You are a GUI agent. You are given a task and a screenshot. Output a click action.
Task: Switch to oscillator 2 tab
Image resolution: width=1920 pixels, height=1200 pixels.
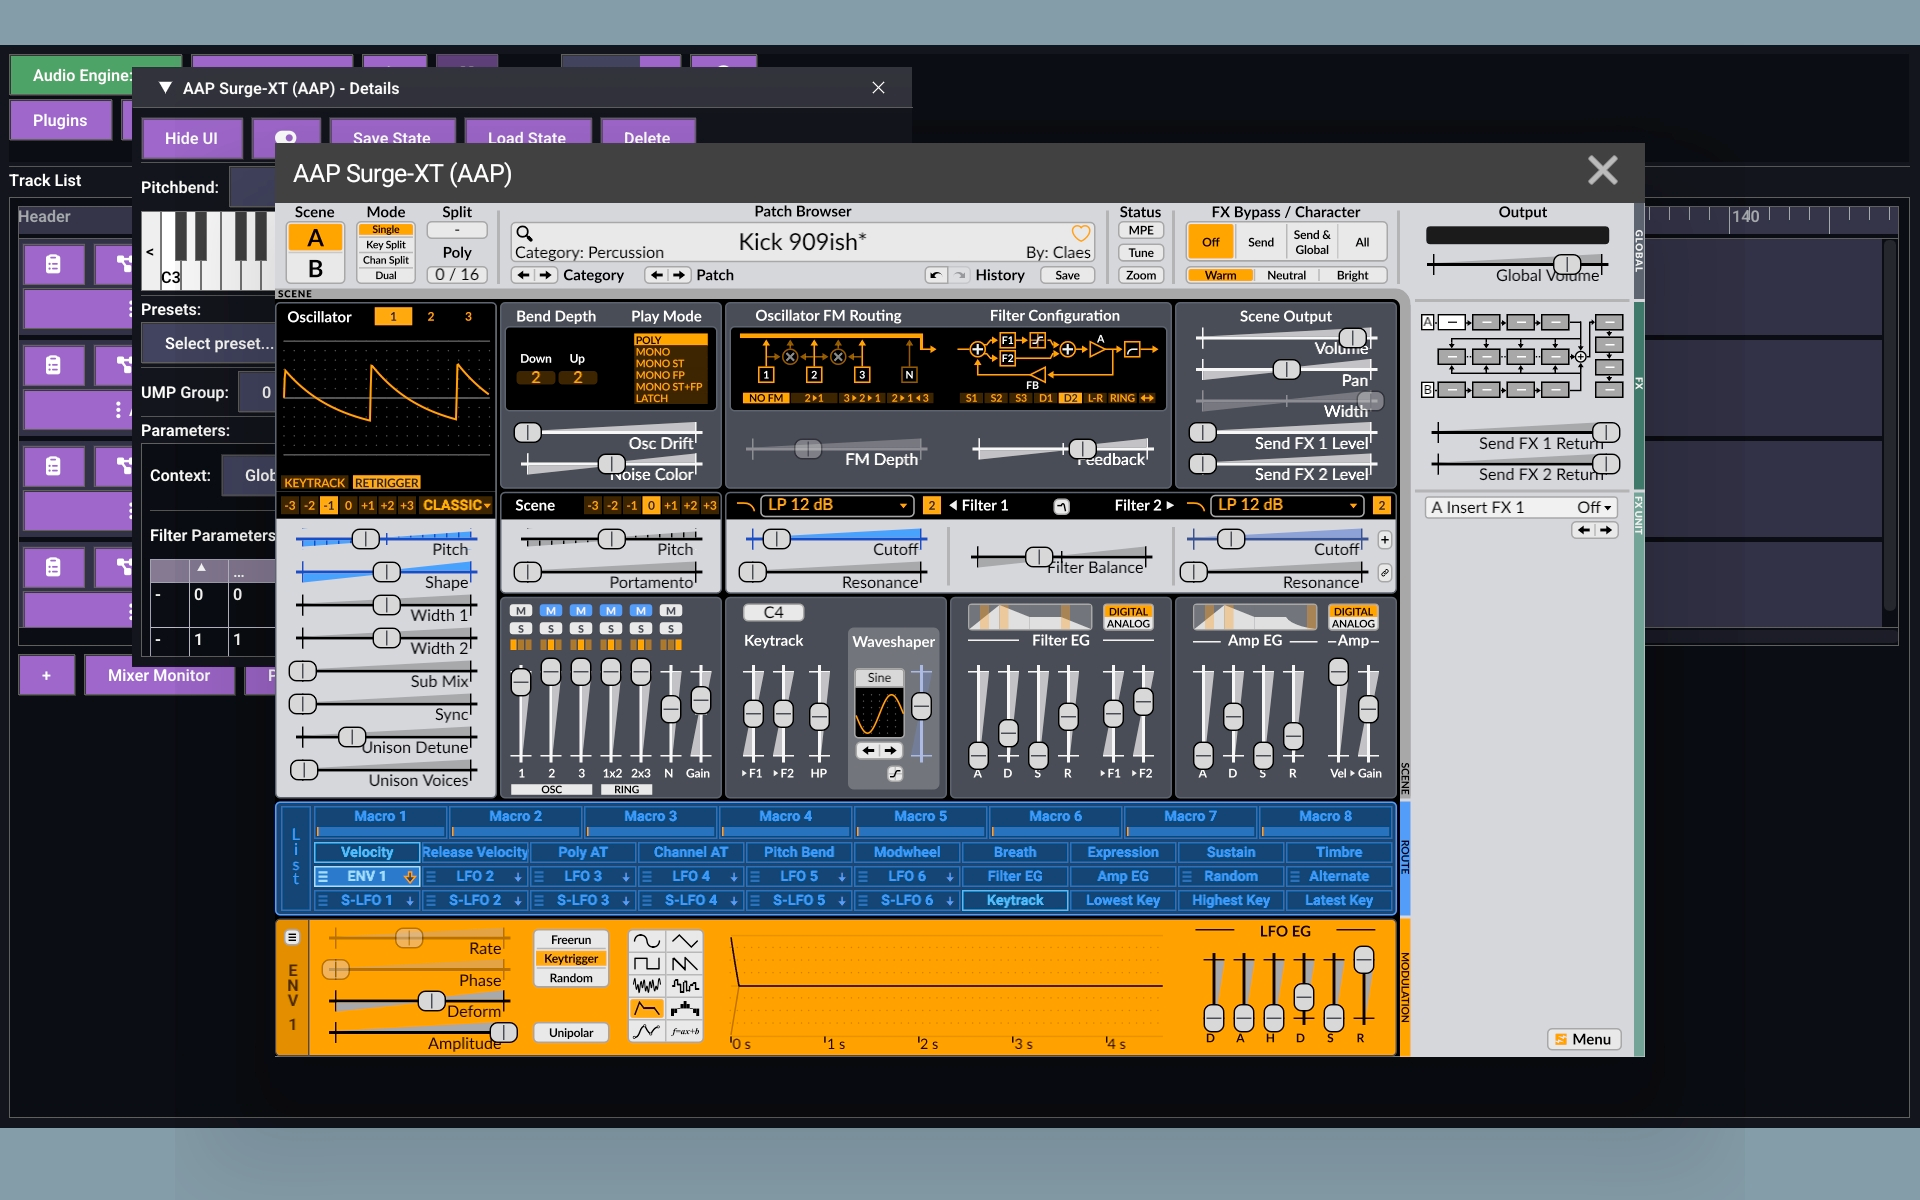pos(431,317)
